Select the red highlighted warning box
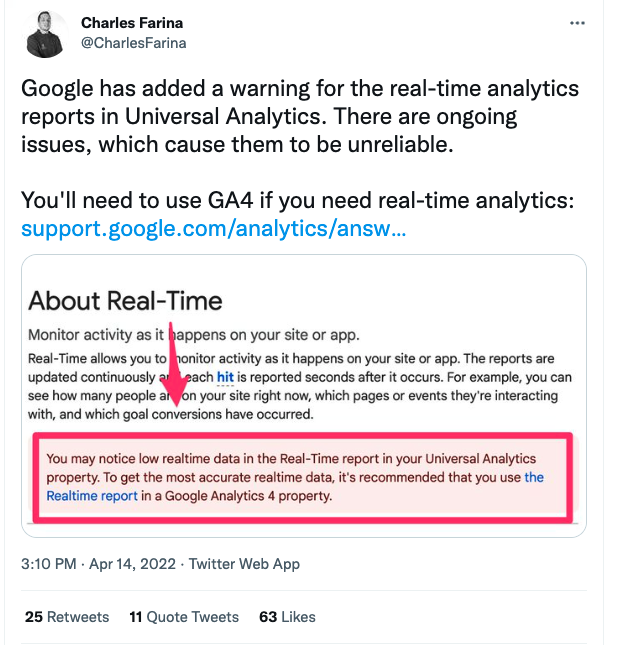 (303, 476)
